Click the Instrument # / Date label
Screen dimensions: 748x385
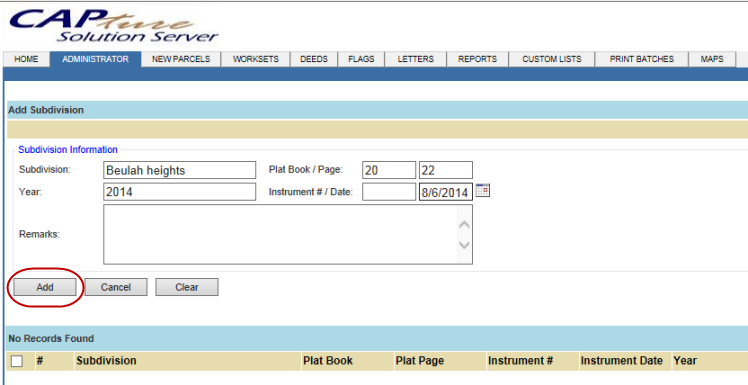pyautogui.click(x=311, y=192)
